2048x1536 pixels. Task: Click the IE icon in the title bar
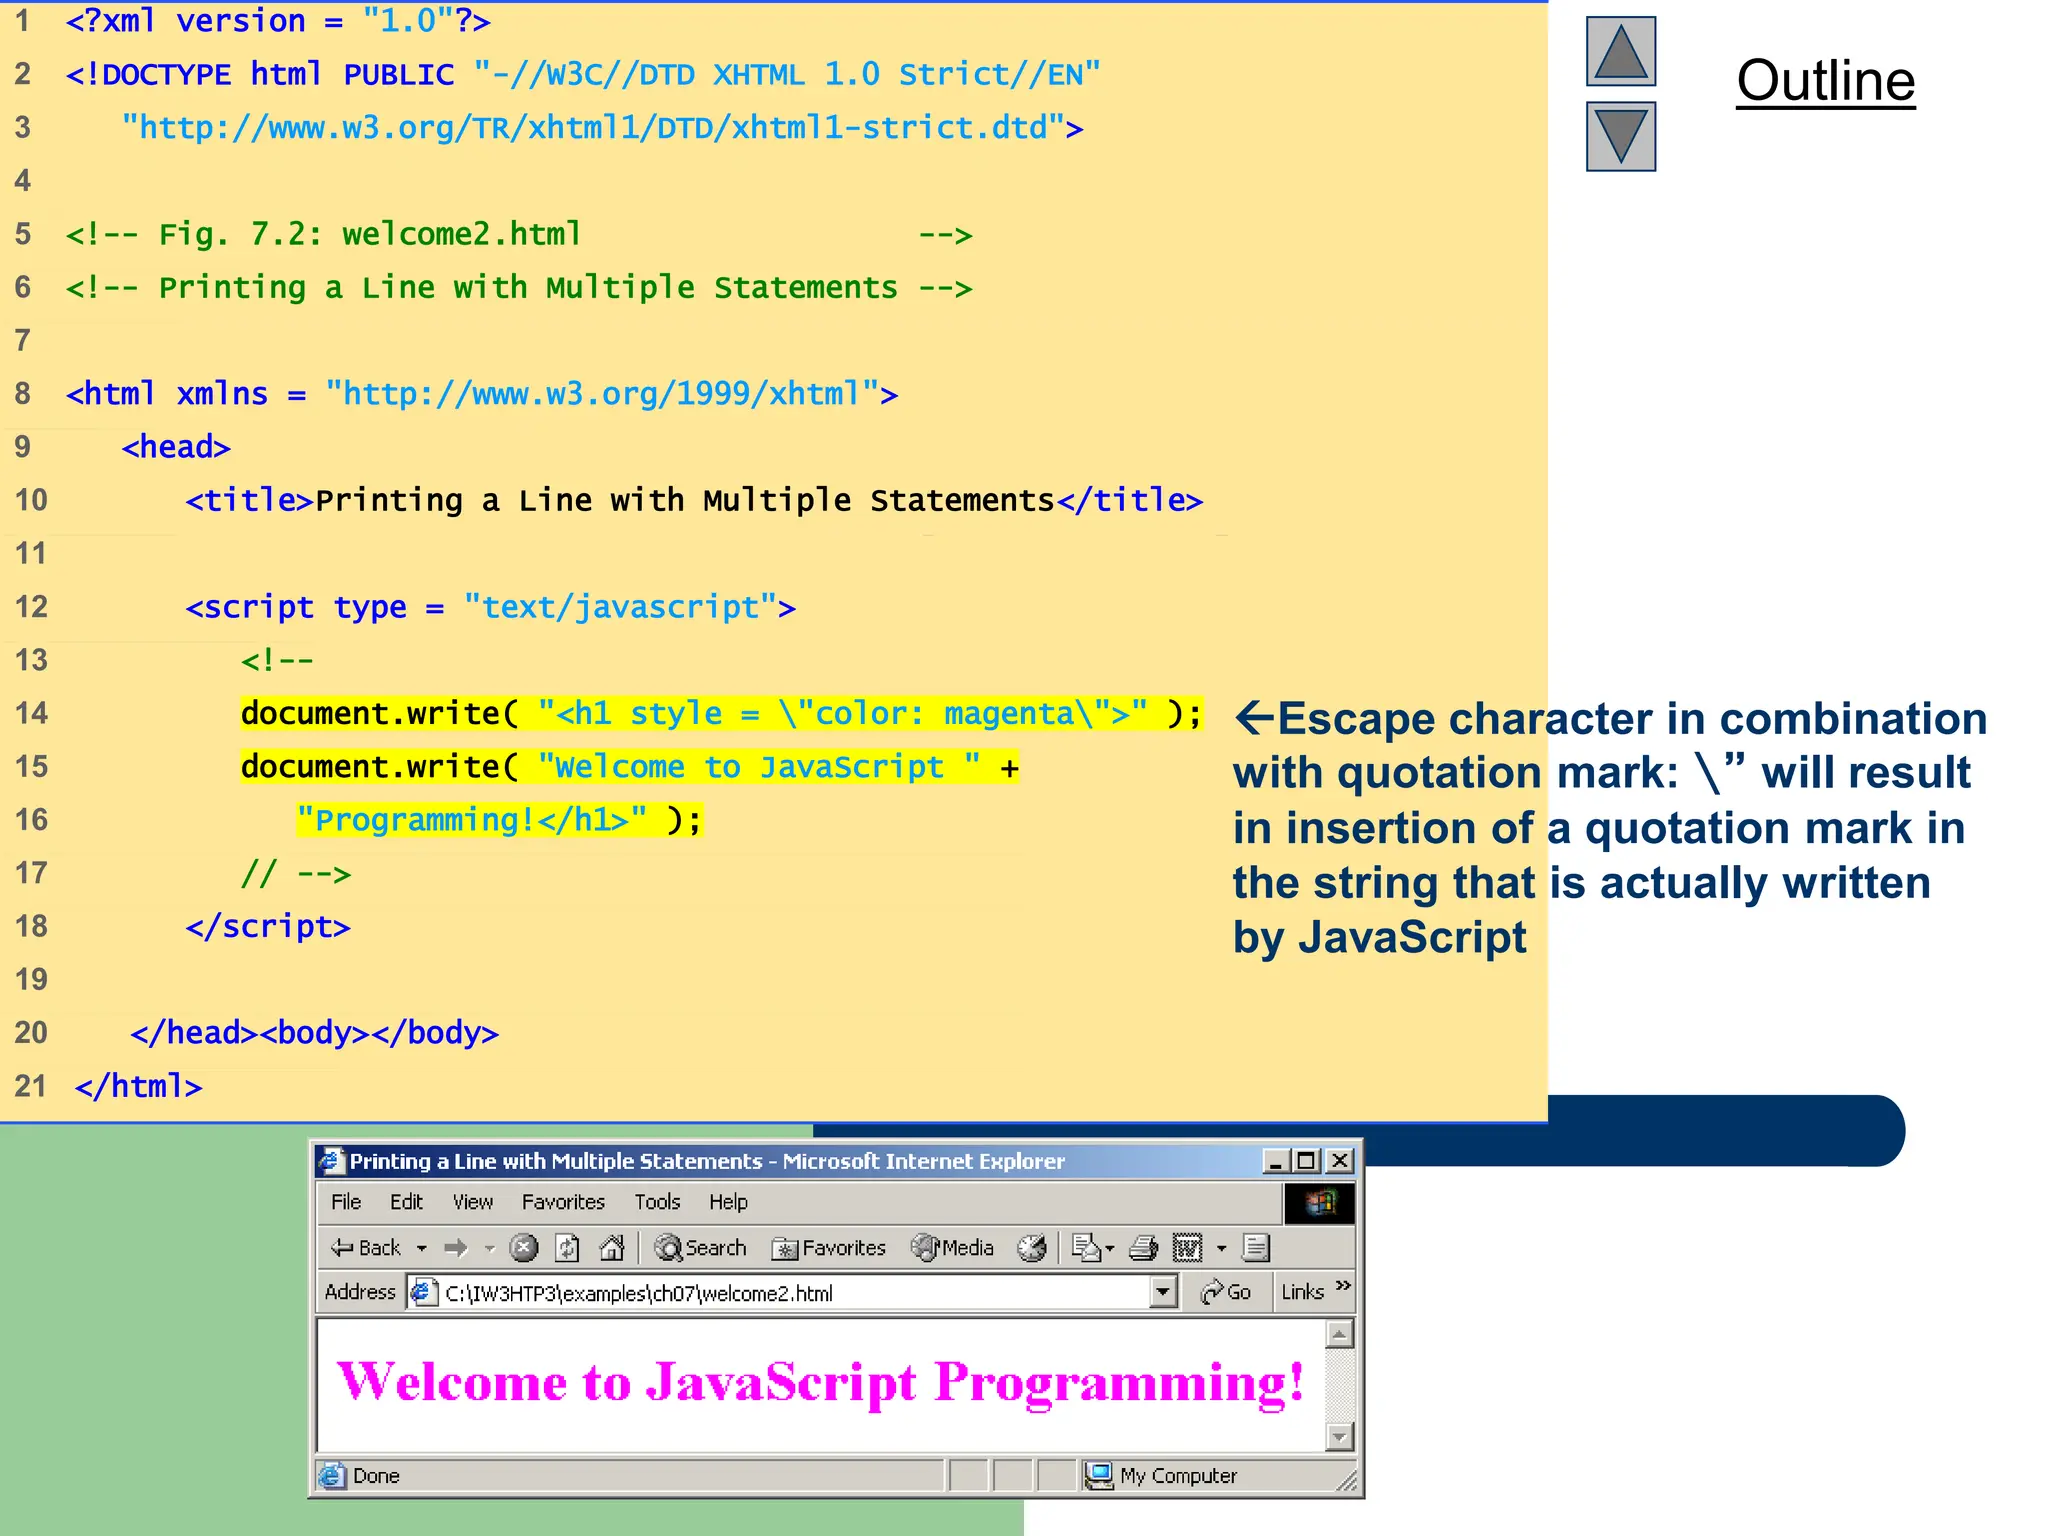(x=331, y=1160)
